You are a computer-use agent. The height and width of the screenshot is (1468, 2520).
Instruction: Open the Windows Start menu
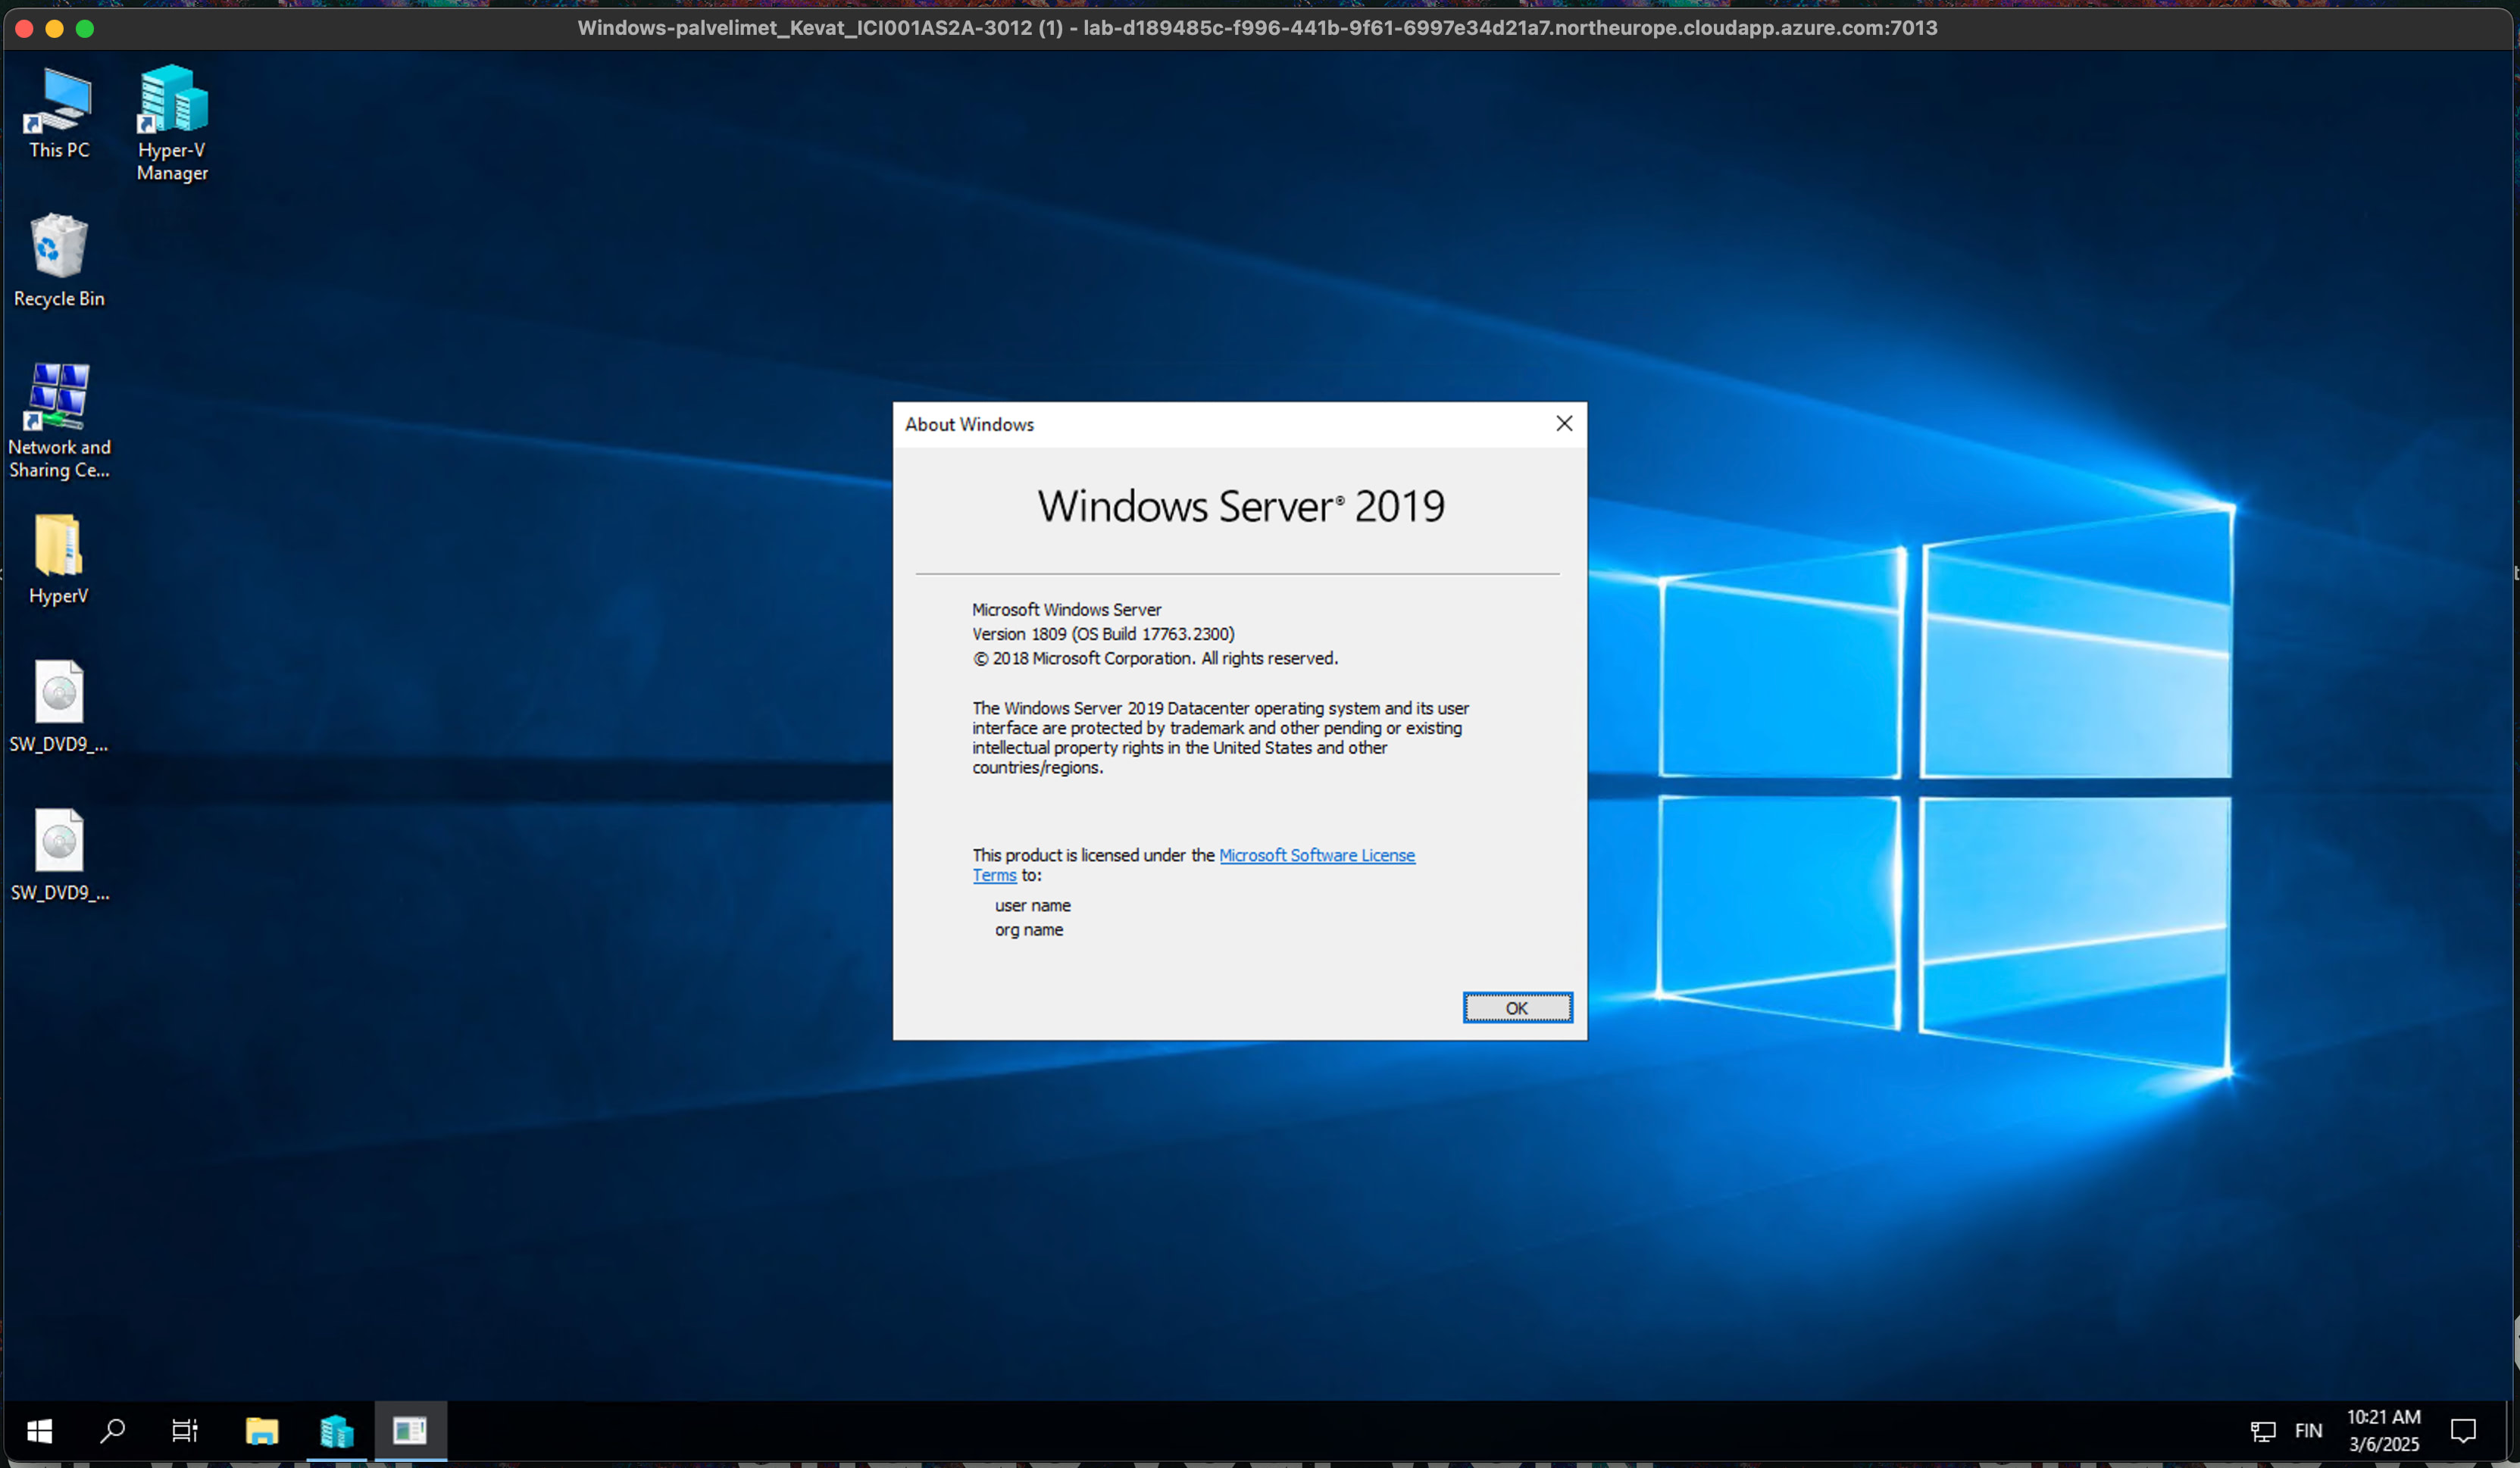(x=39, y=1431)
